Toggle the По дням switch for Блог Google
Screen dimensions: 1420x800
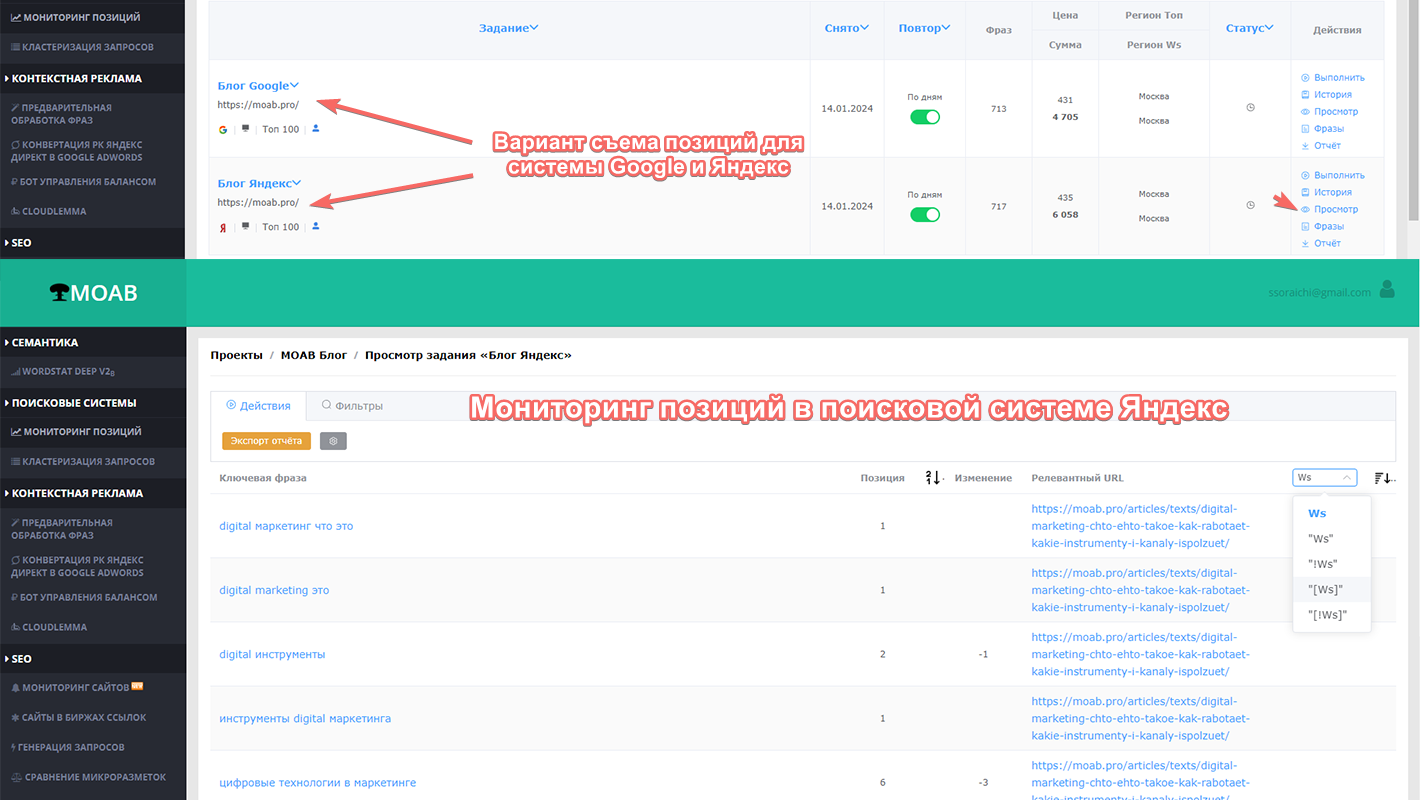click(925, 117)
